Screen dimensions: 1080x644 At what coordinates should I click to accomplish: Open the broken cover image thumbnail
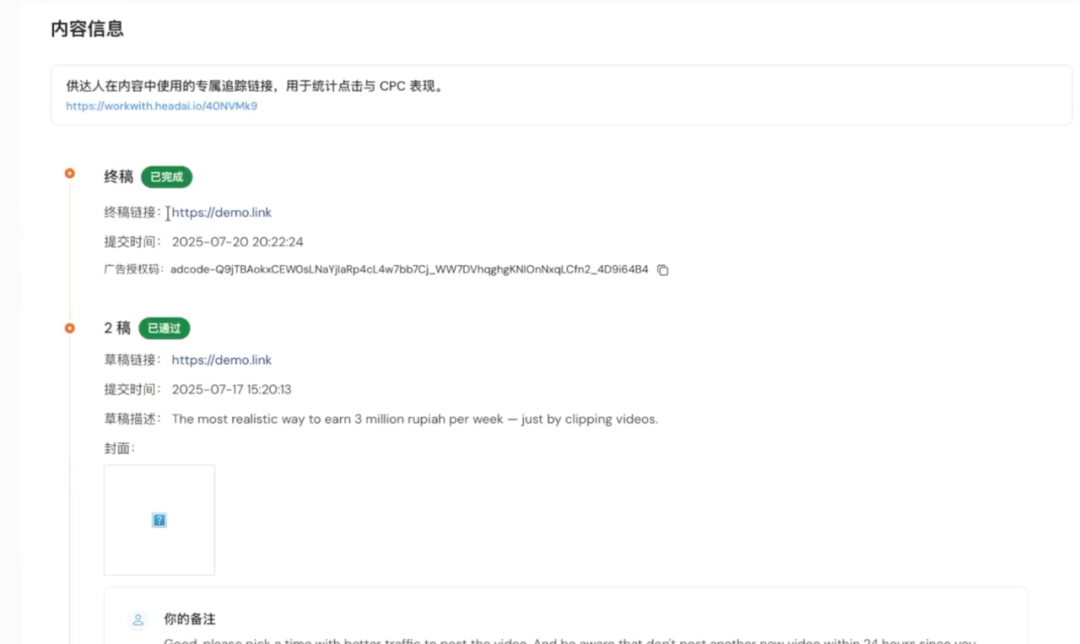pyautogui.click(x=159, y=520)
